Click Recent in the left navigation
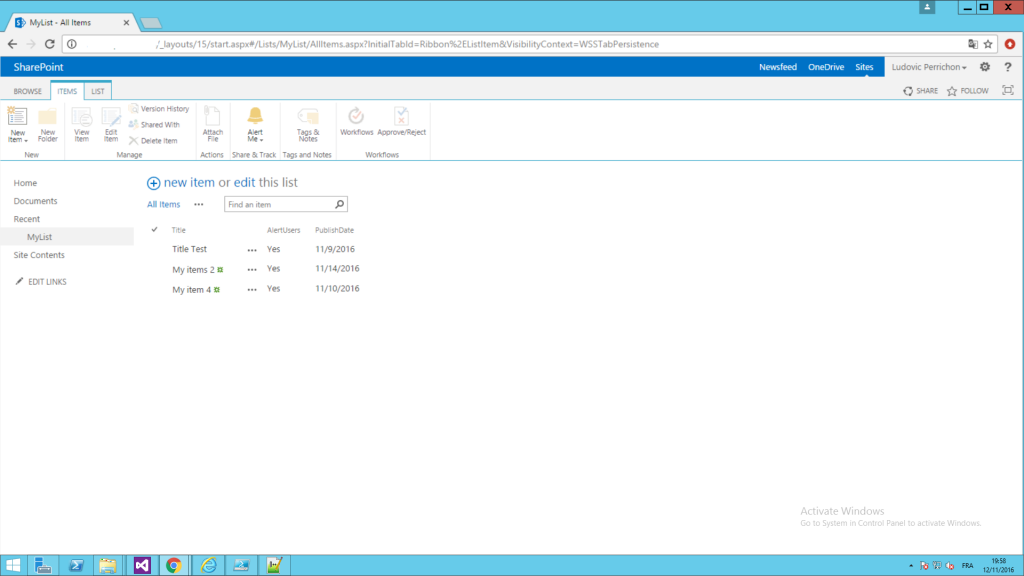 click(x=27, y=219)
